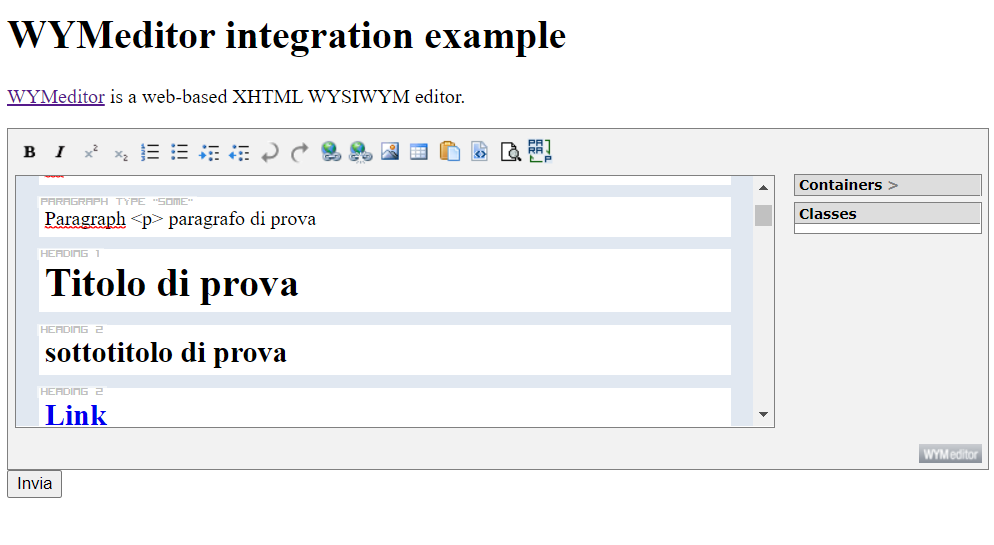
Task: Open the WYMeditor logo link
Action: 950,454
